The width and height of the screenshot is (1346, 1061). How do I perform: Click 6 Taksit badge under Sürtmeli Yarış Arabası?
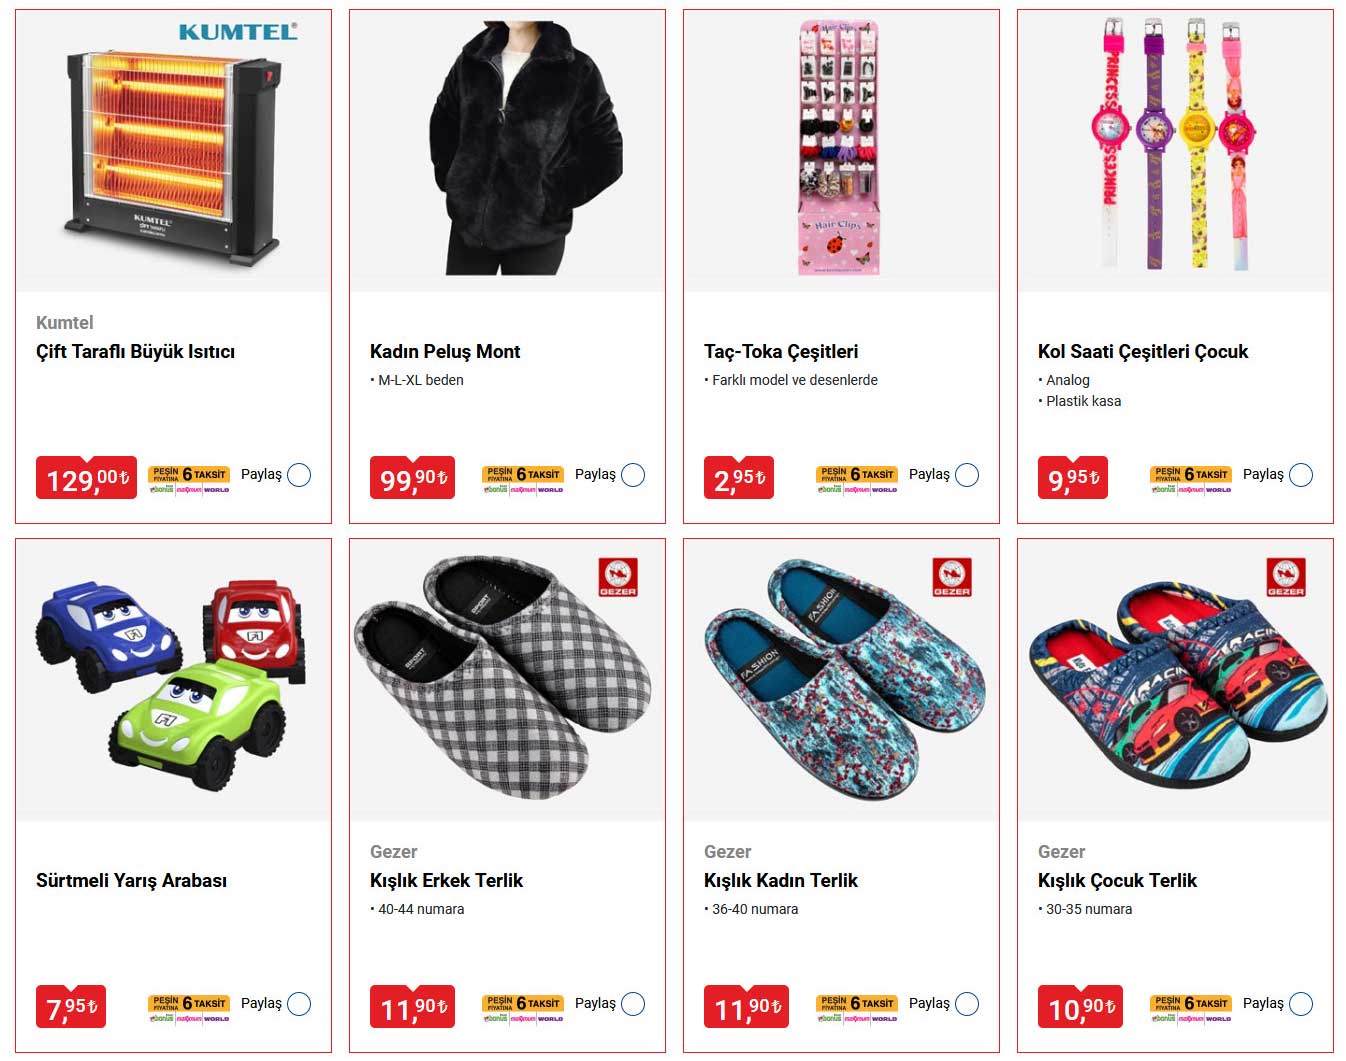(189, 1008)
